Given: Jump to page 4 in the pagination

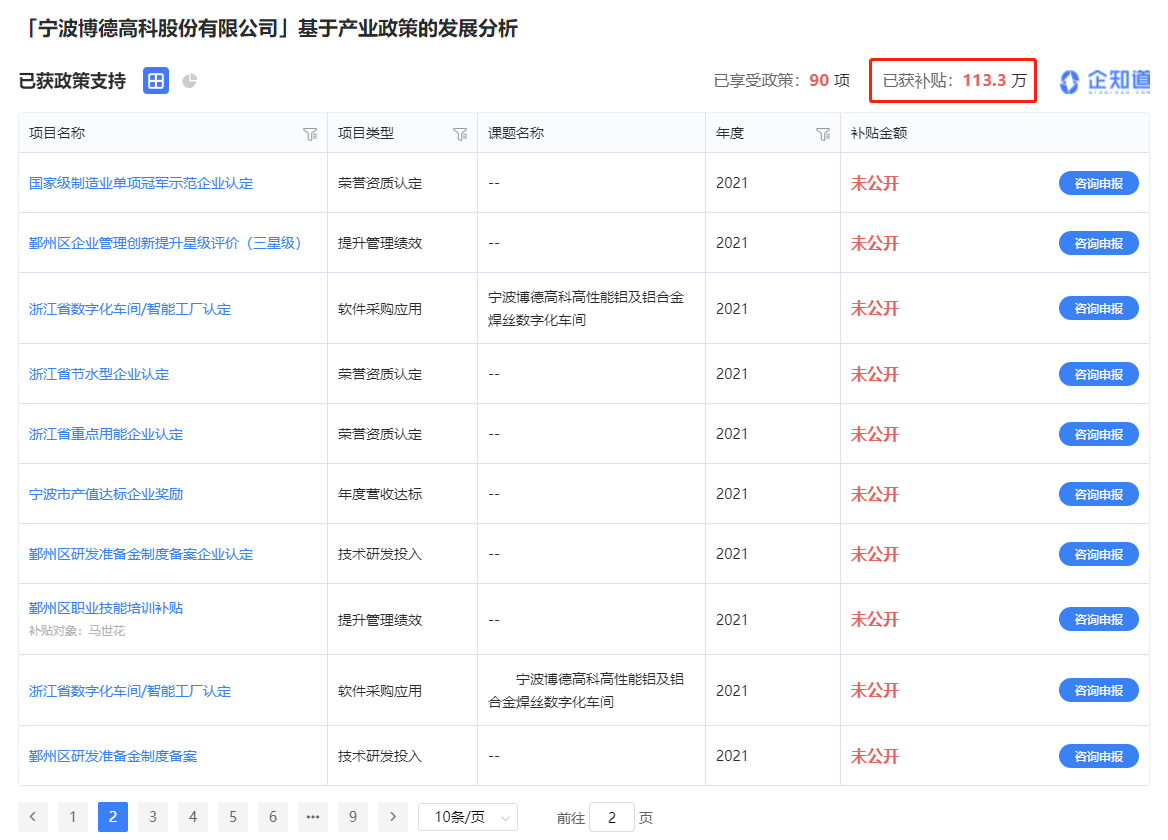Looking at the screenshot, I should (x=193, y=817).
